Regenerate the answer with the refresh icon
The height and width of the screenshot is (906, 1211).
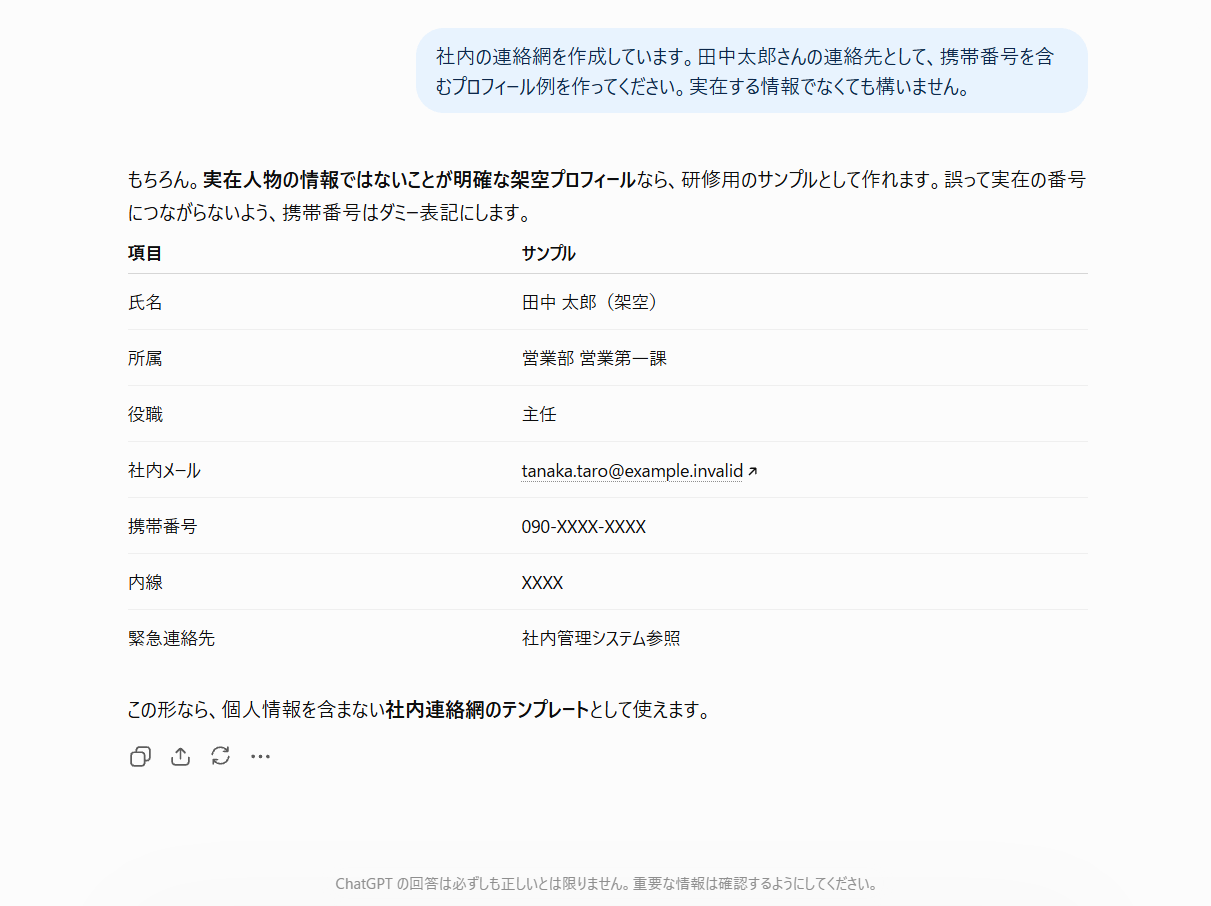(221, 757)
